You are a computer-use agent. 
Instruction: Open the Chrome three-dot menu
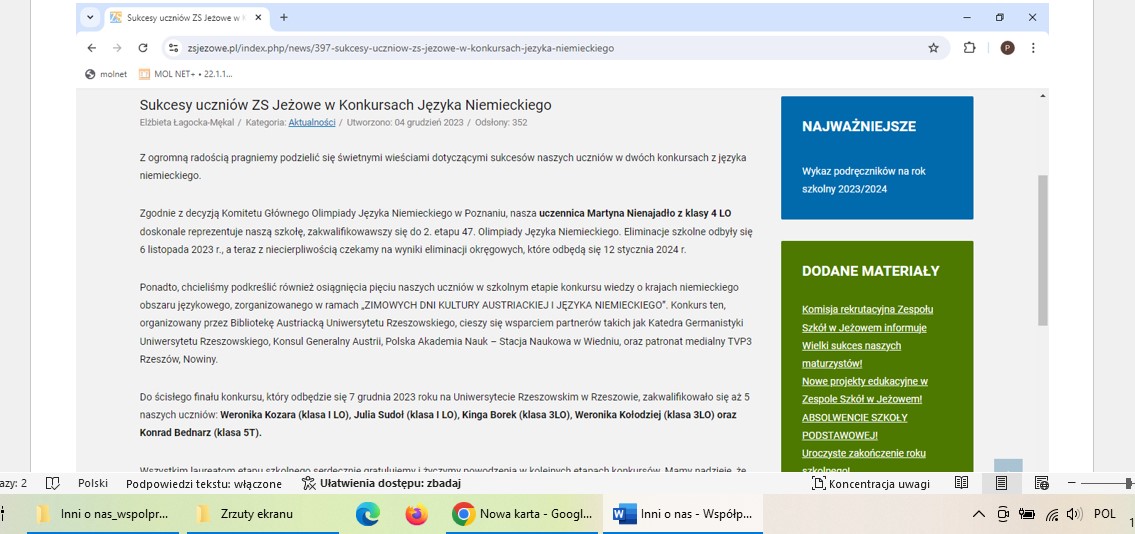1033,48
